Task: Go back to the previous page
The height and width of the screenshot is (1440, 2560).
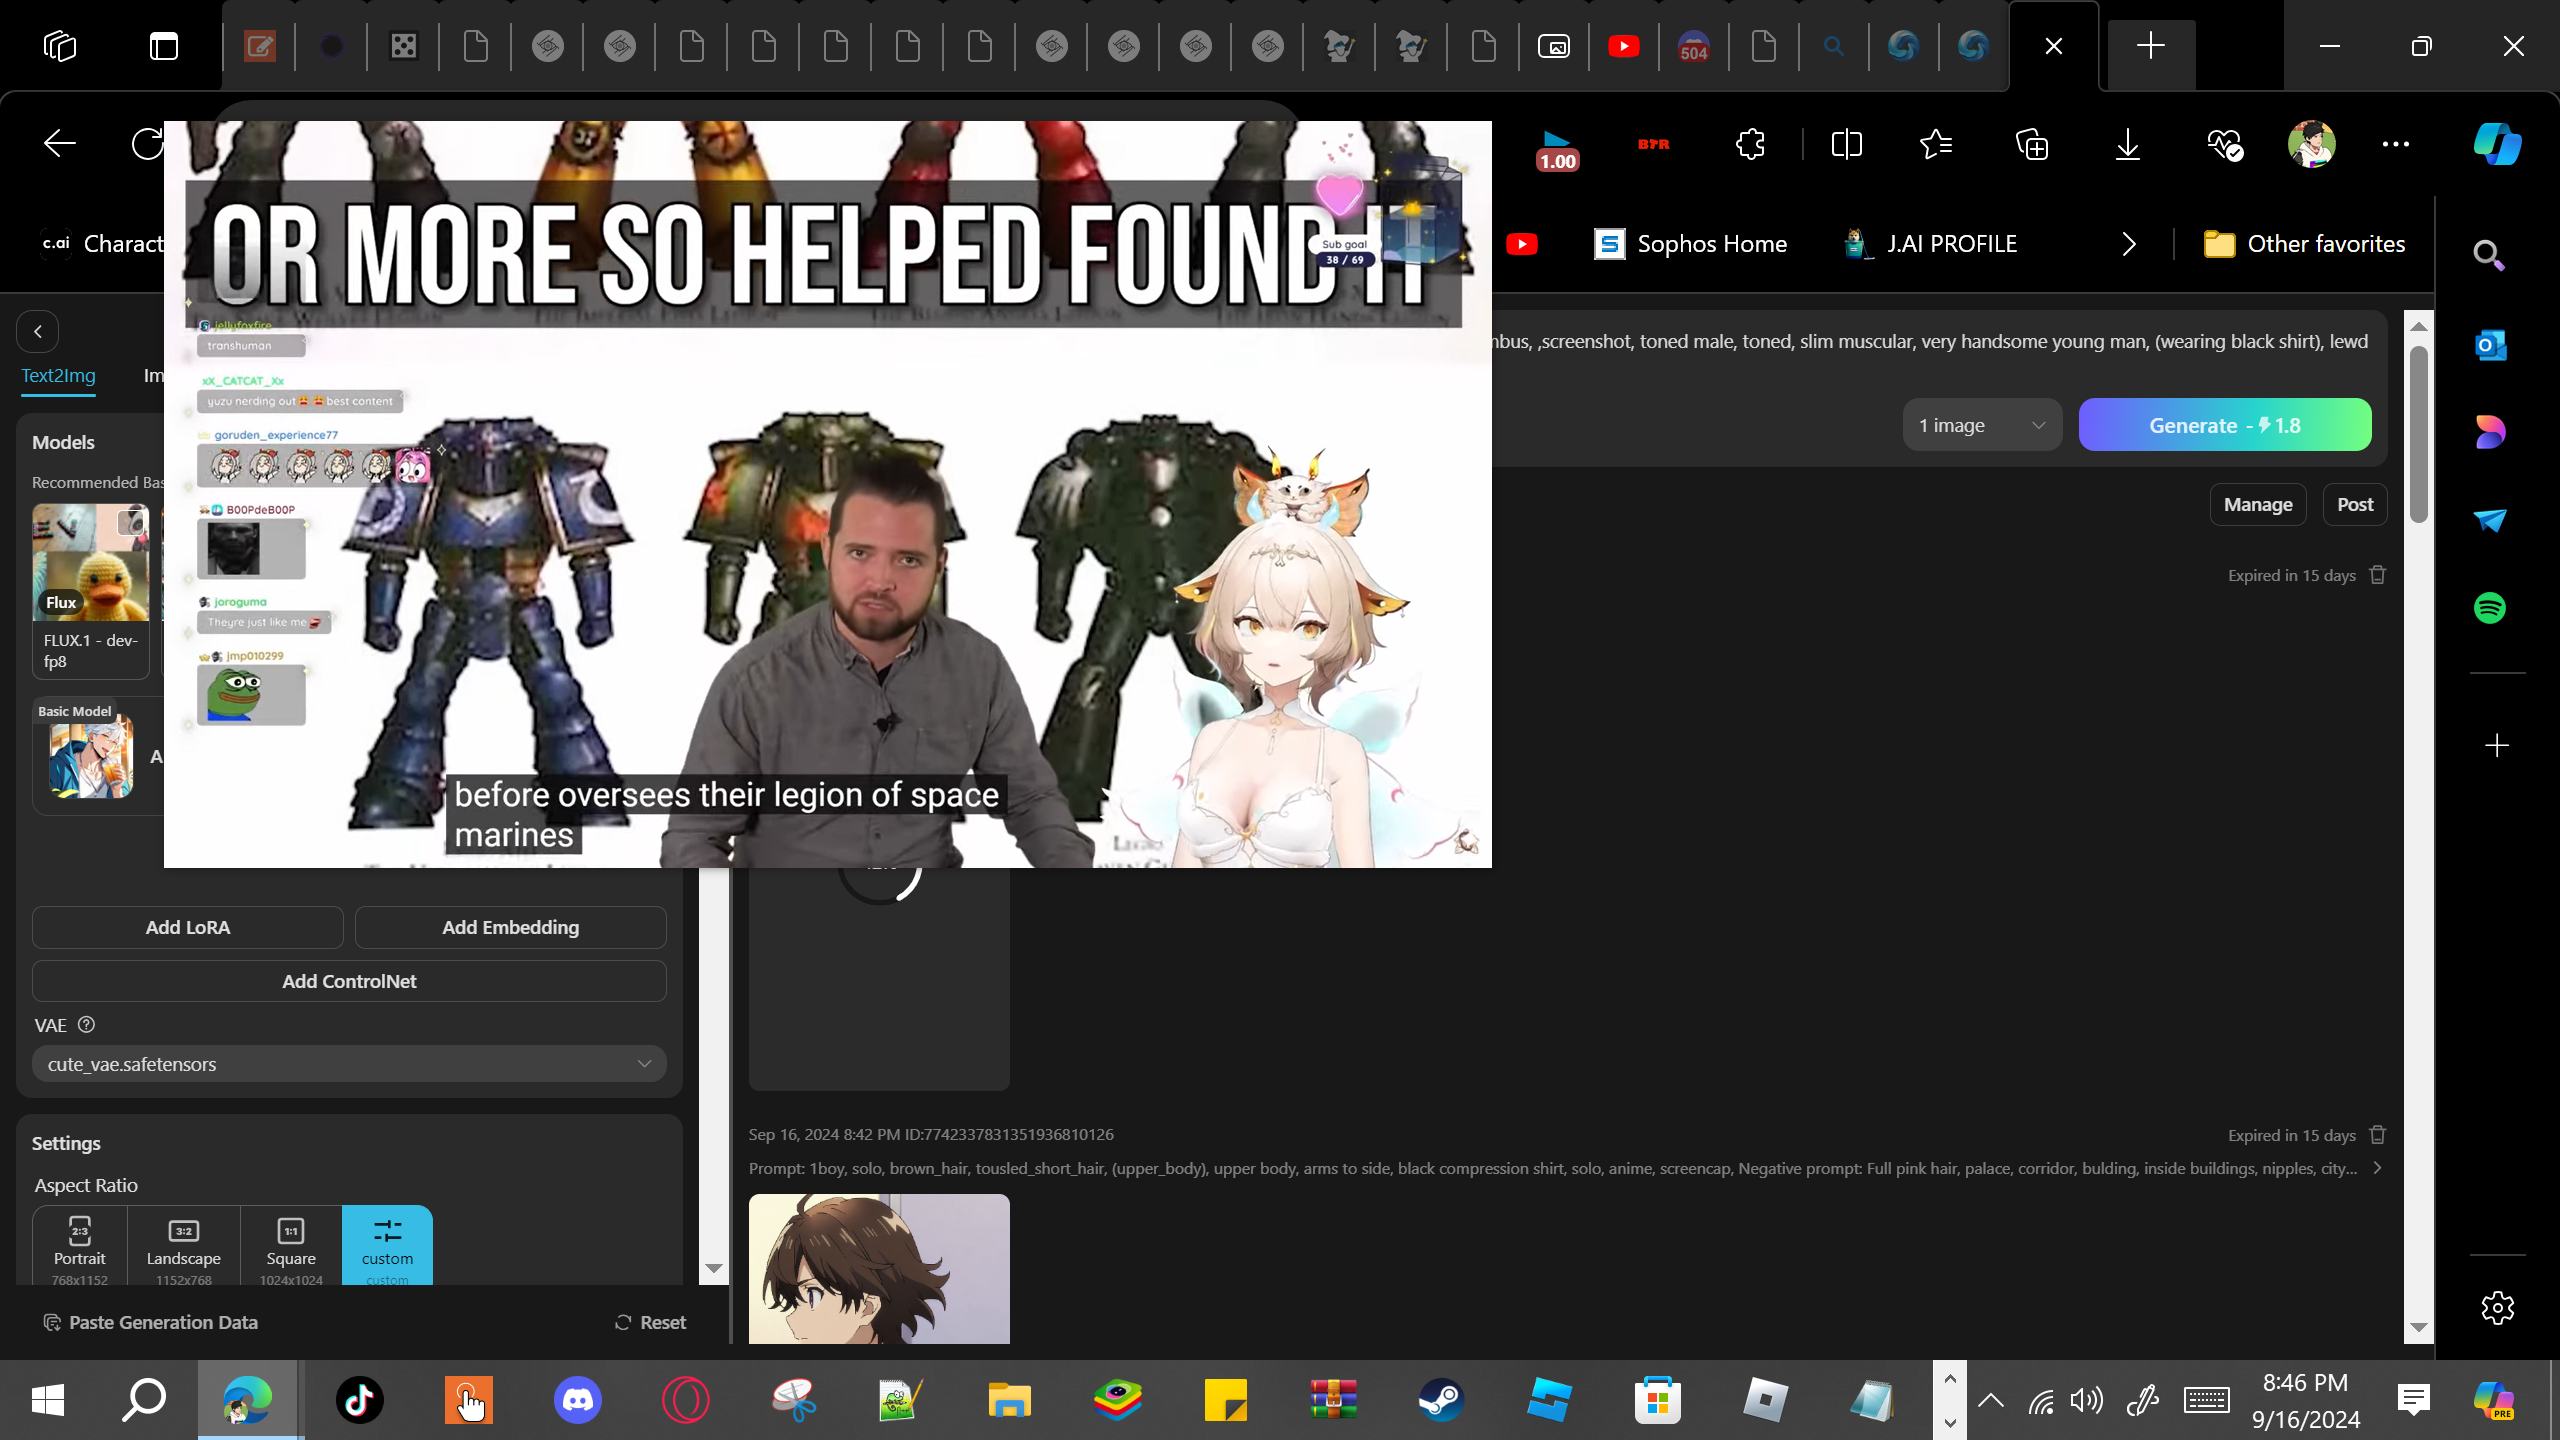Action: [x=60, y=144]
